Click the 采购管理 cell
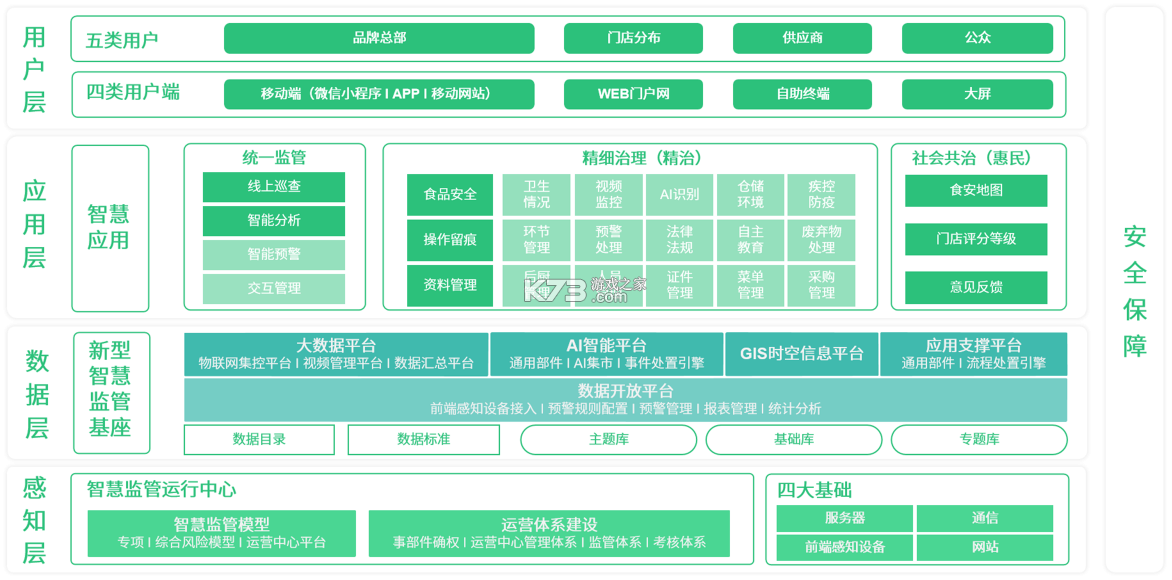This screenshot has width=1172, height=580. click(821, 286)
